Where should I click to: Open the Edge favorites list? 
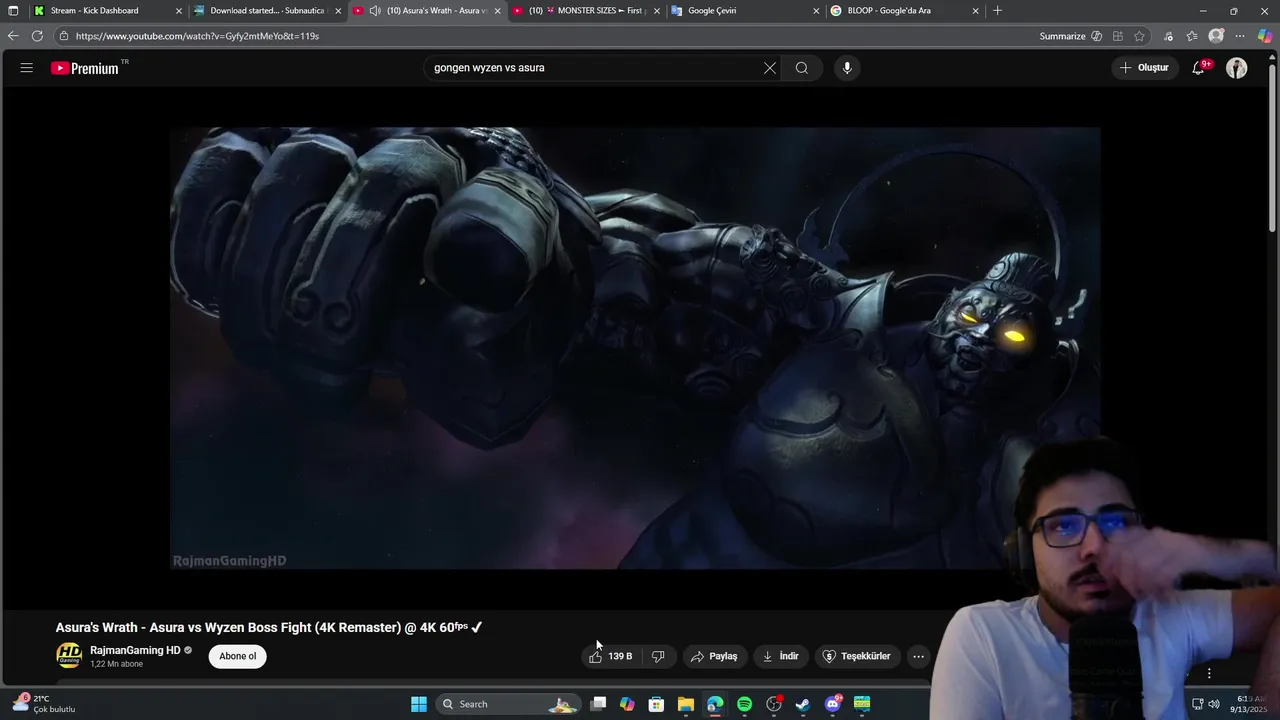coord(1192,36)
